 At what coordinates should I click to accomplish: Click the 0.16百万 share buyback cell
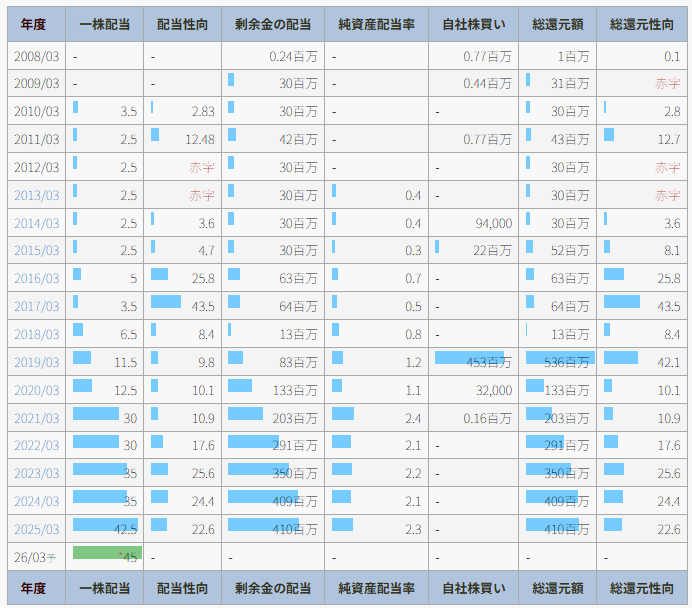[487, 417]
